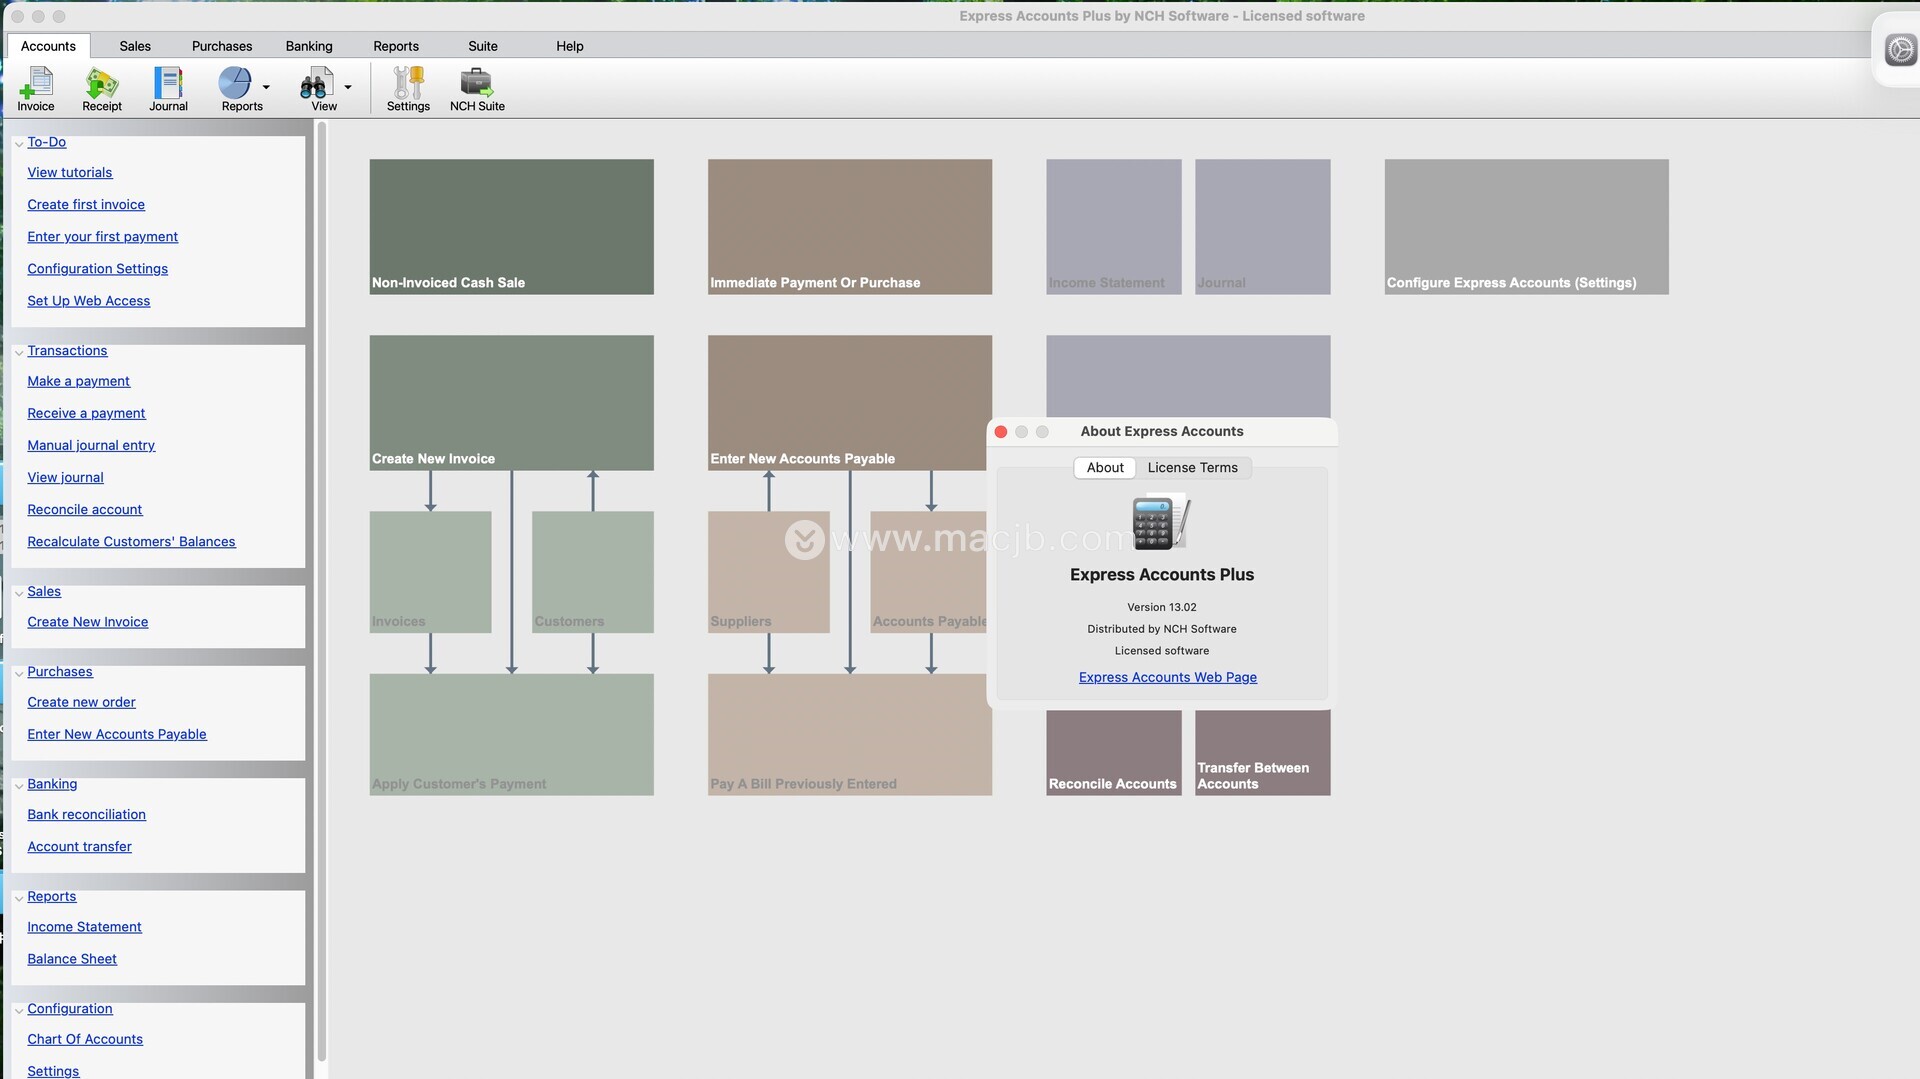Viewport: 1920px width, 1079px height.
Task: Switch to the License Terms tab
Action: click(x=1192, y=468)
